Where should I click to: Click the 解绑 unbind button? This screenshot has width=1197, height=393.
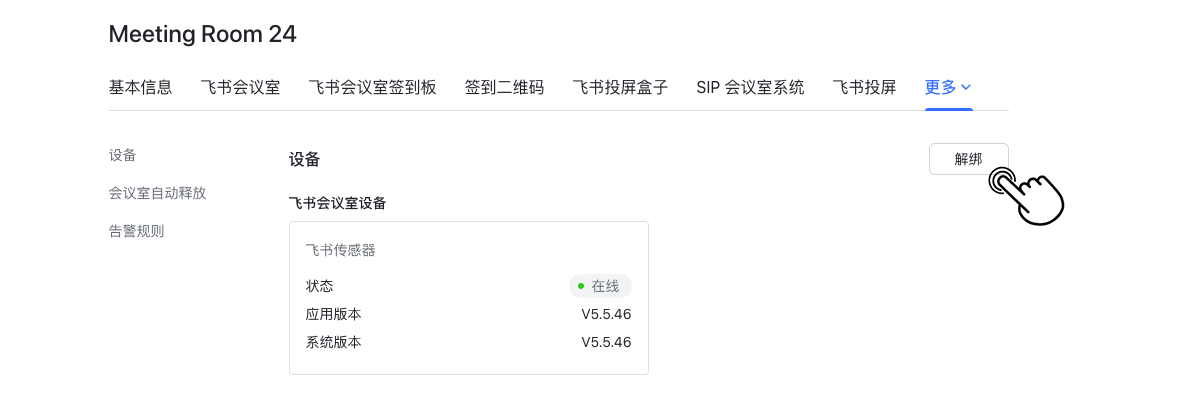click(969, 159)
